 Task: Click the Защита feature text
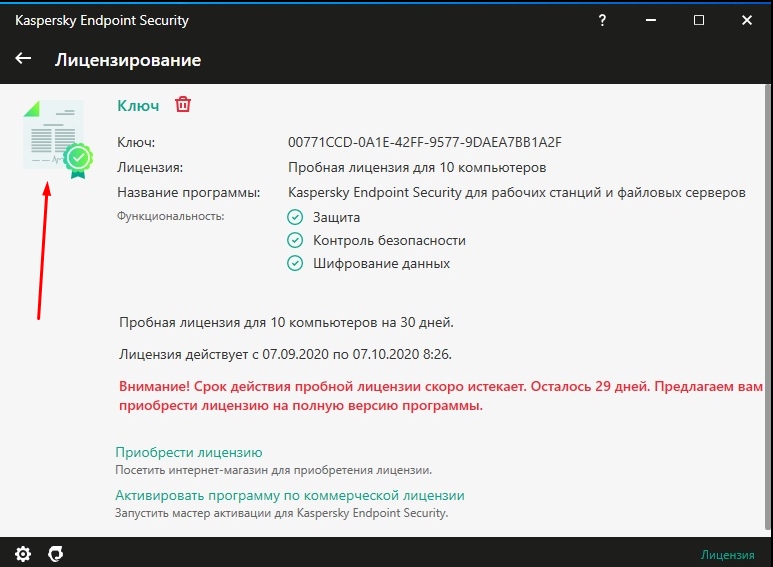point(336,217)
